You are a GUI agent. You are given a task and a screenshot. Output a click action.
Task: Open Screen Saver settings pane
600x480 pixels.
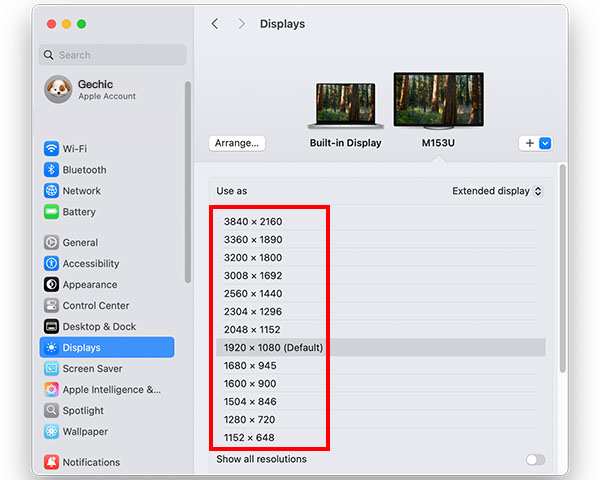(x=107, y=368)
